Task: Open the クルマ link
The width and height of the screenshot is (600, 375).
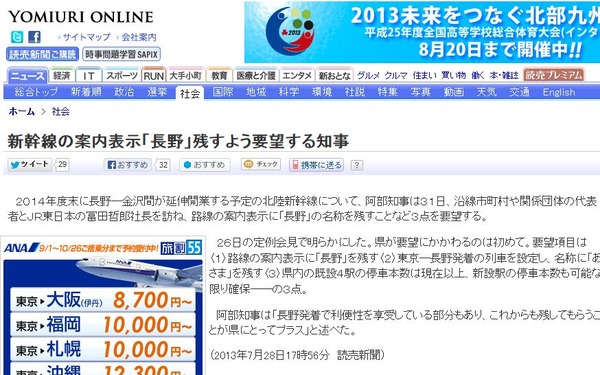Action: point(396,75)
